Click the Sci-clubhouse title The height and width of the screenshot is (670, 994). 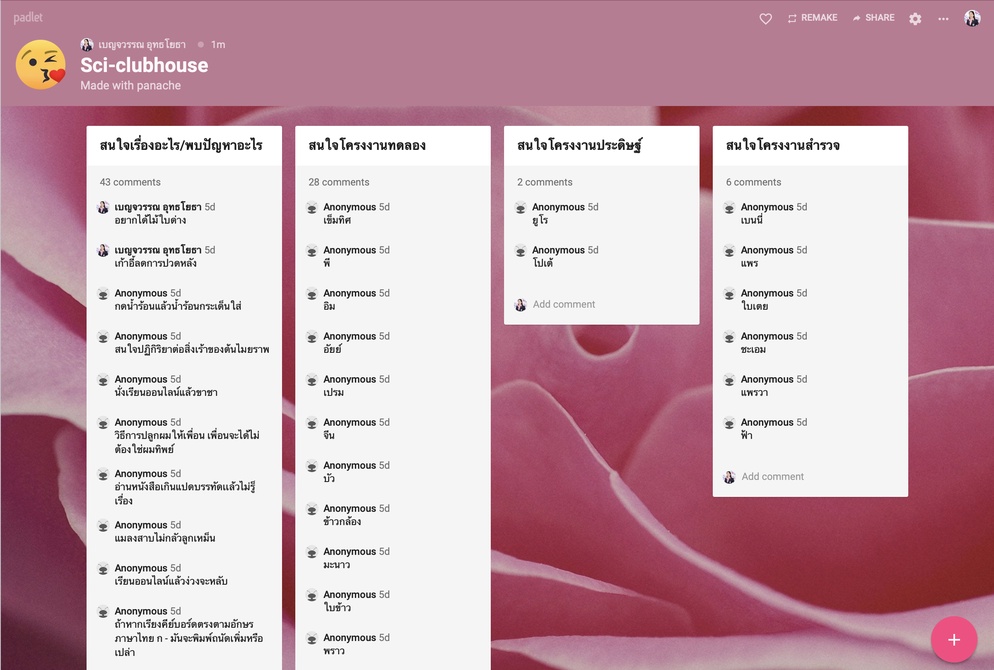click(144, 65)
